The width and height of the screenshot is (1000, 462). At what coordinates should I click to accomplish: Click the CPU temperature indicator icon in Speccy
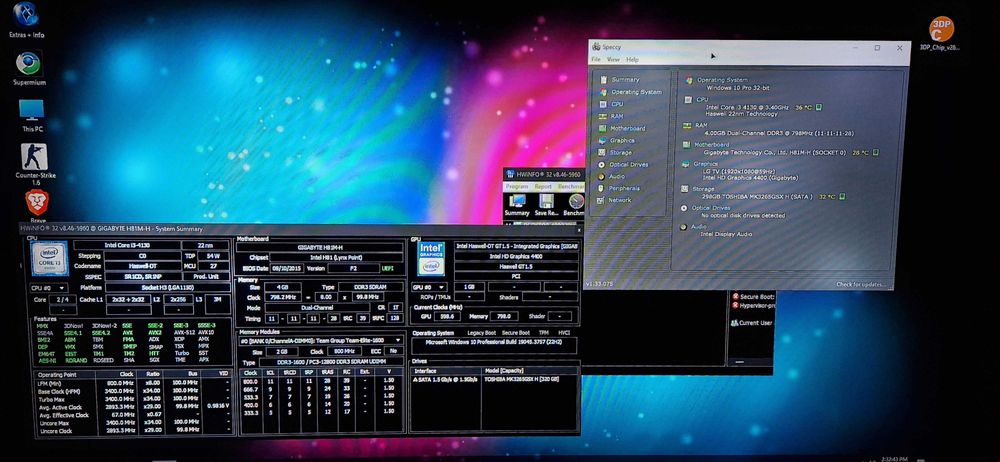(x=818, y=107)
